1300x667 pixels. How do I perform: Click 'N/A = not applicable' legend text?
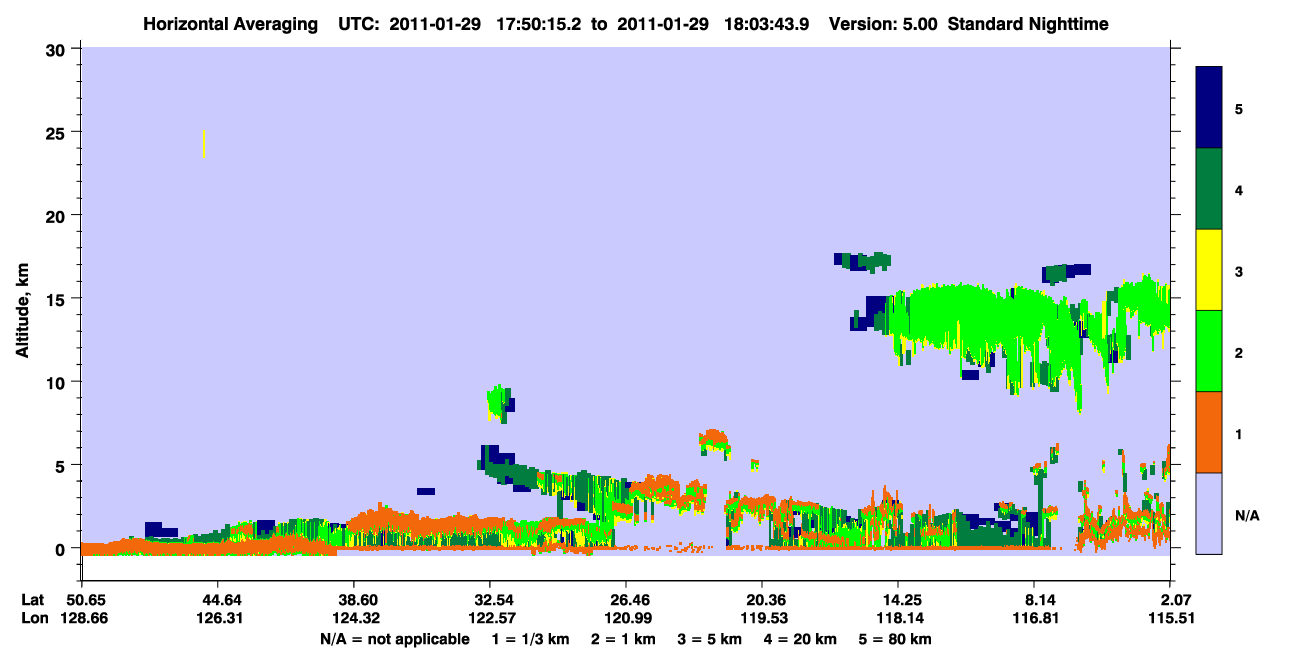pyautogui.click(x=394, y=639)
